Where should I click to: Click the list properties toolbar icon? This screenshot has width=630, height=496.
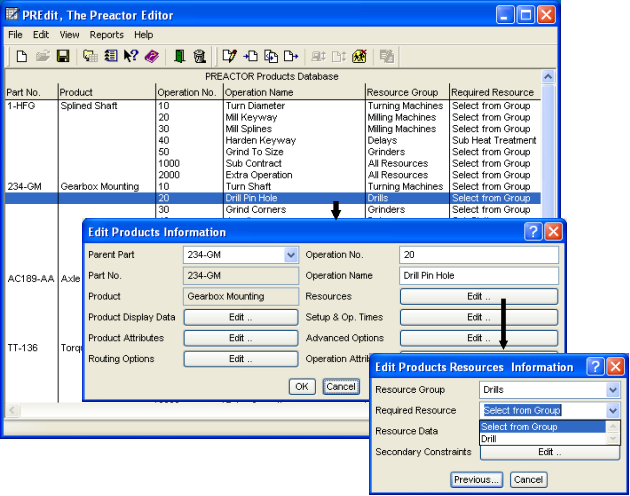(110, 56)
